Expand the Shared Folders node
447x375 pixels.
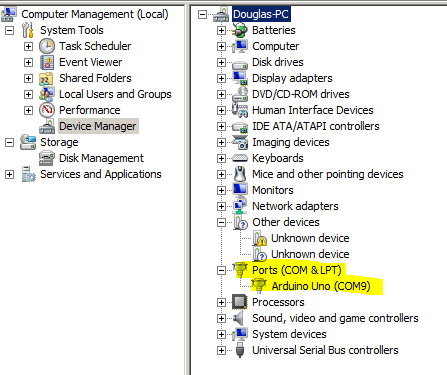click(28, 78)
